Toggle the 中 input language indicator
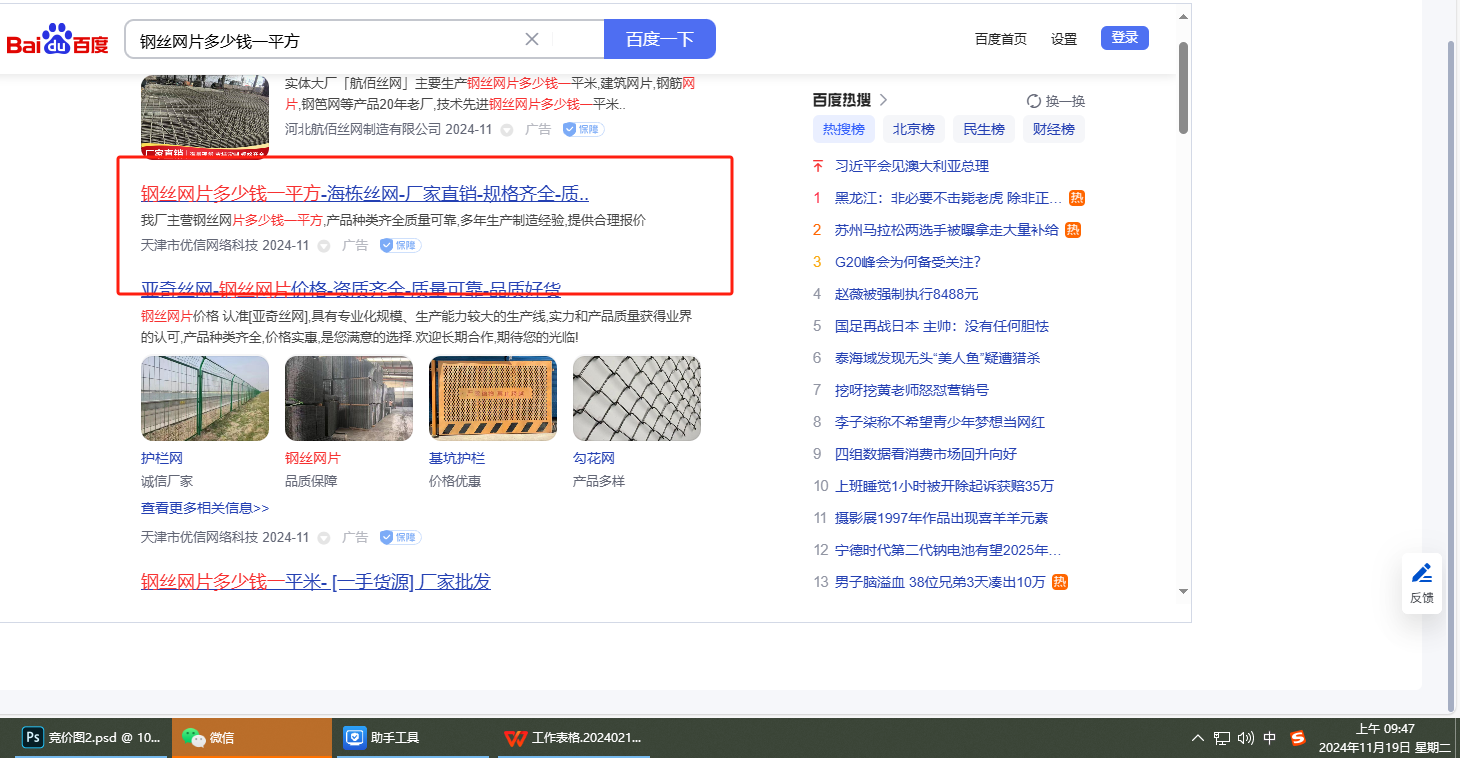 (x=1270, y=738)
